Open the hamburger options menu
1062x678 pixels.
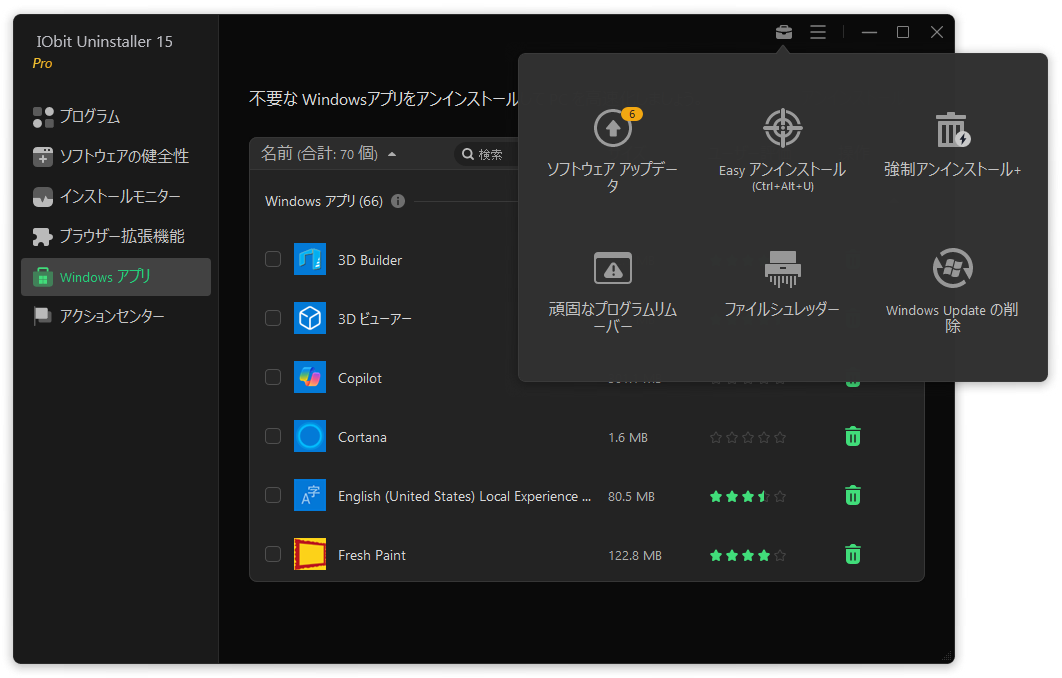818,32
